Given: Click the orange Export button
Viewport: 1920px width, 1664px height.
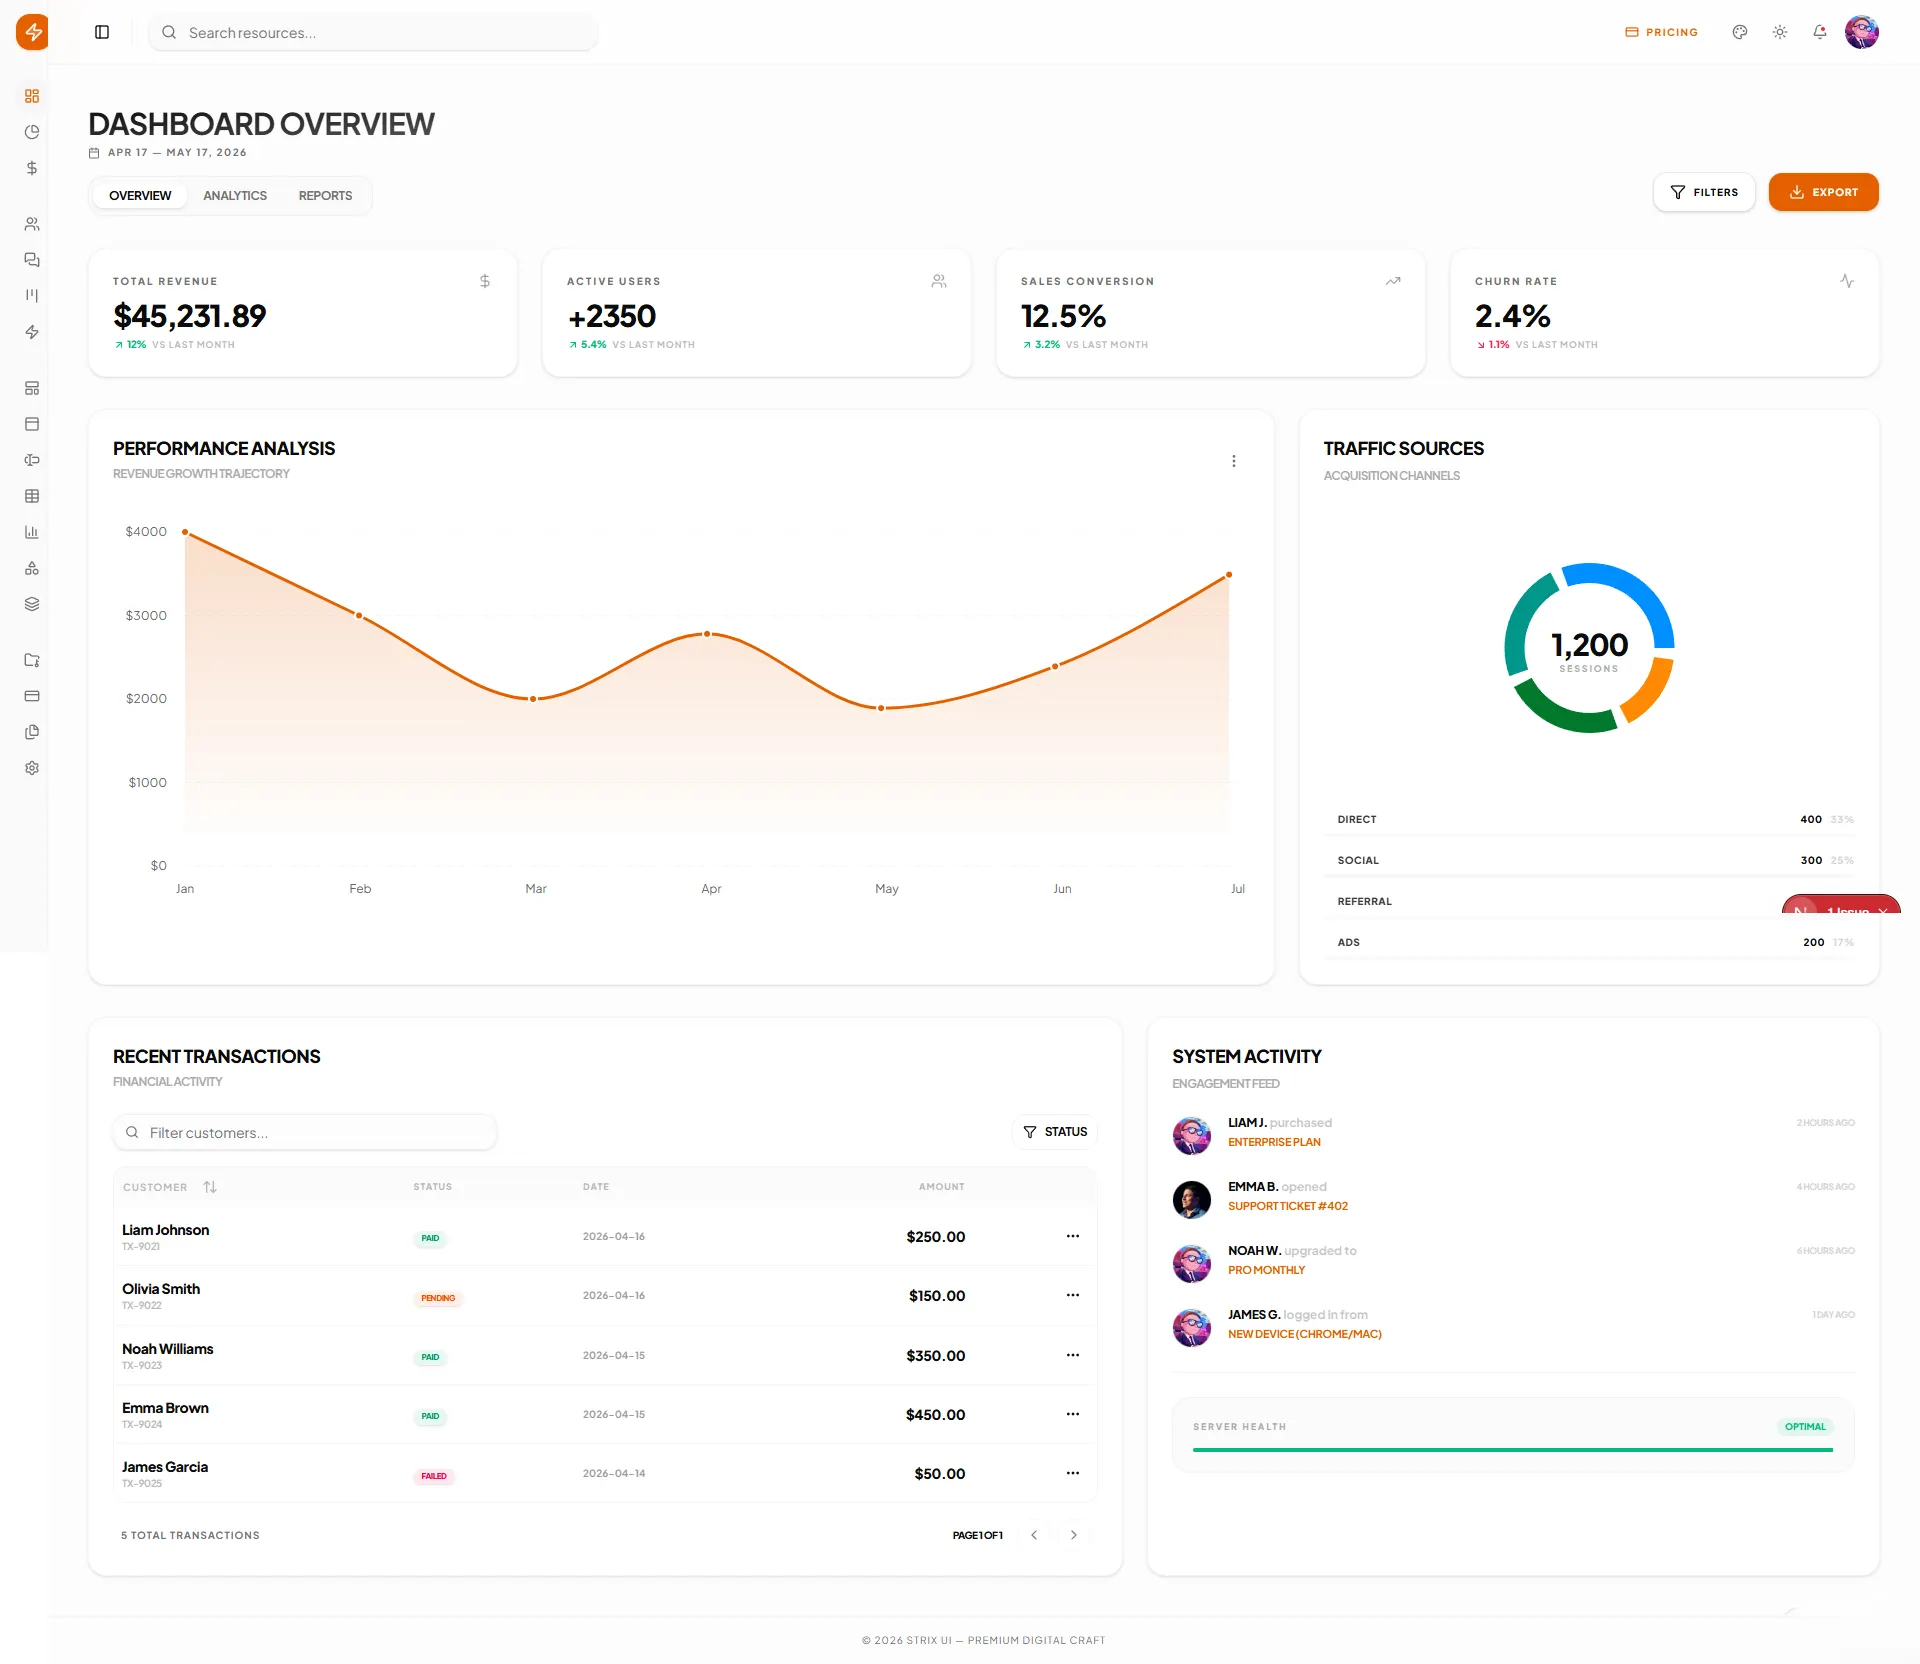Looking at the screenshot, I should (x=1824, y=192).
